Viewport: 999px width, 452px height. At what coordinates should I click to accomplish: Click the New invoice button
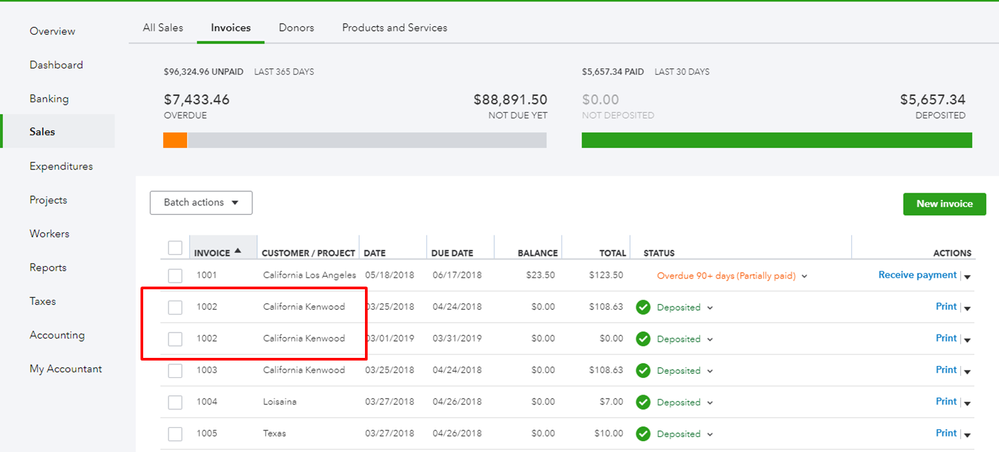click(x=944, y=204)
